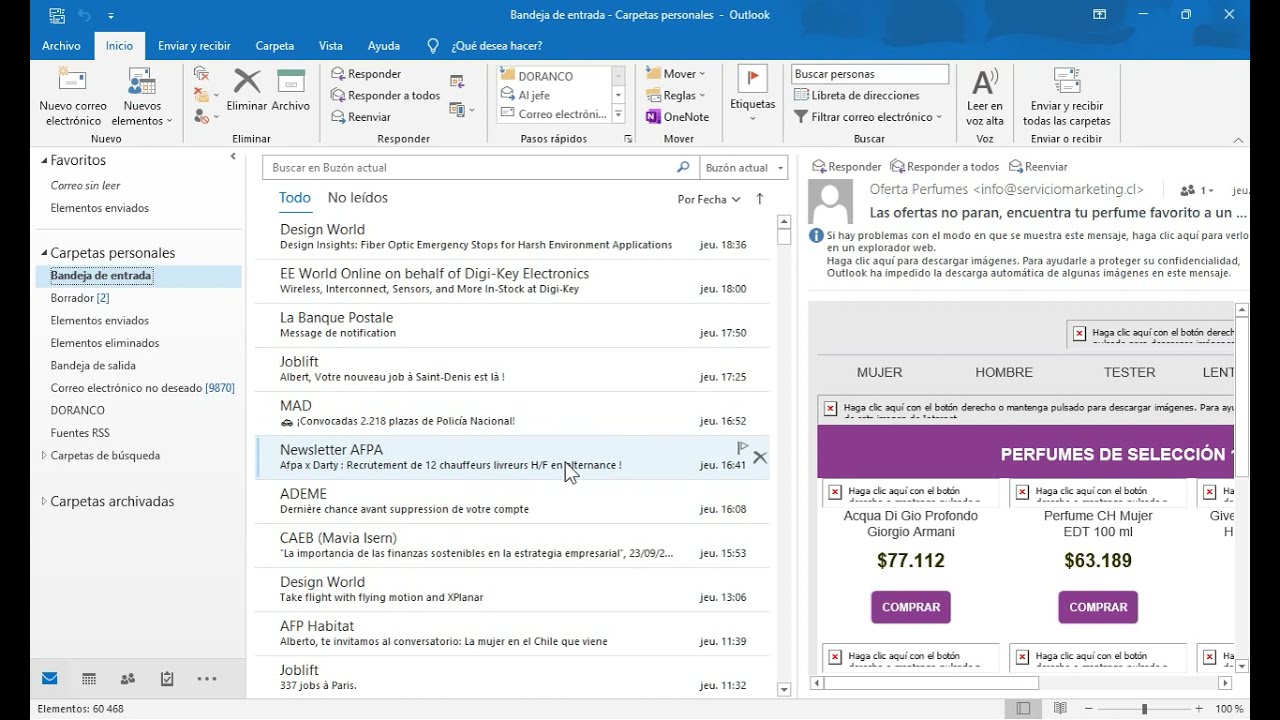The height and width of the screenshot is (720, 1280).
Task: Collapse the ribbon with the chevron
Action: pyautogui.click(x=1238, y=140)
